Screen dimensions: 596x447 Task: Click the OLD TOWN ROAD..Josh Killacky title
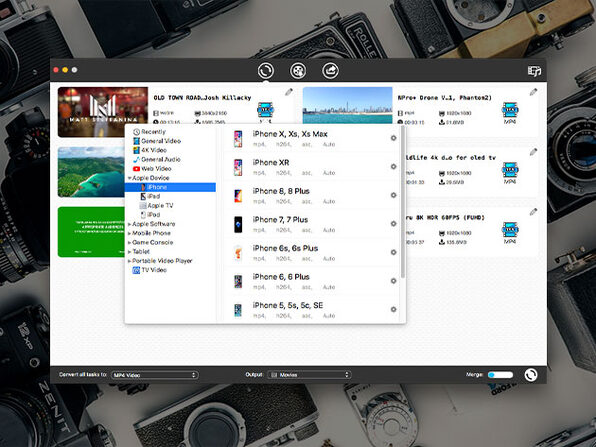pos(202,98)
